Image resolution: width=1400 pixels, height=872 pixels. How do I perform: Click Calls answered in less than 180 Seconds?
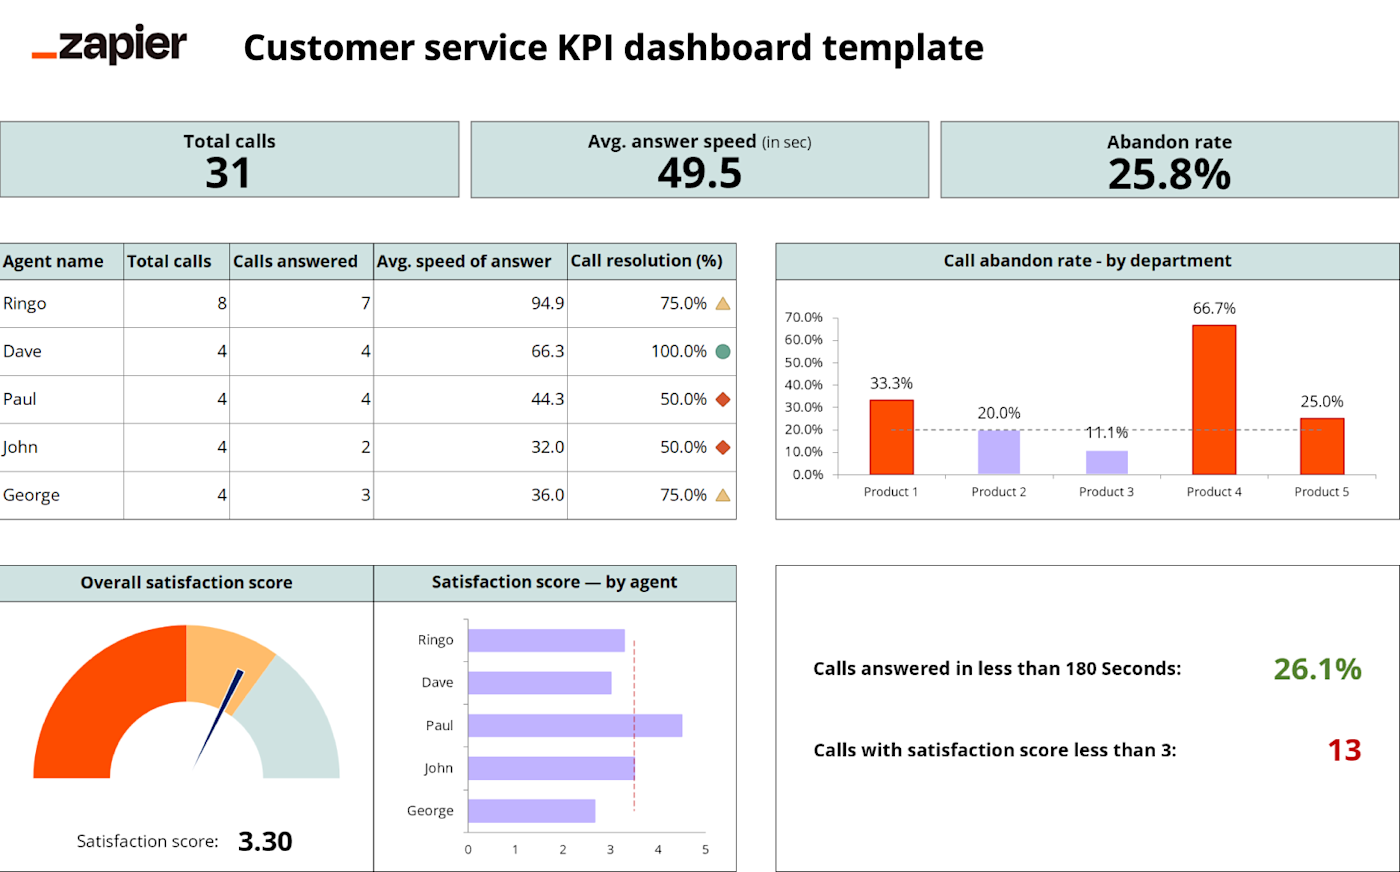[997, 669]
